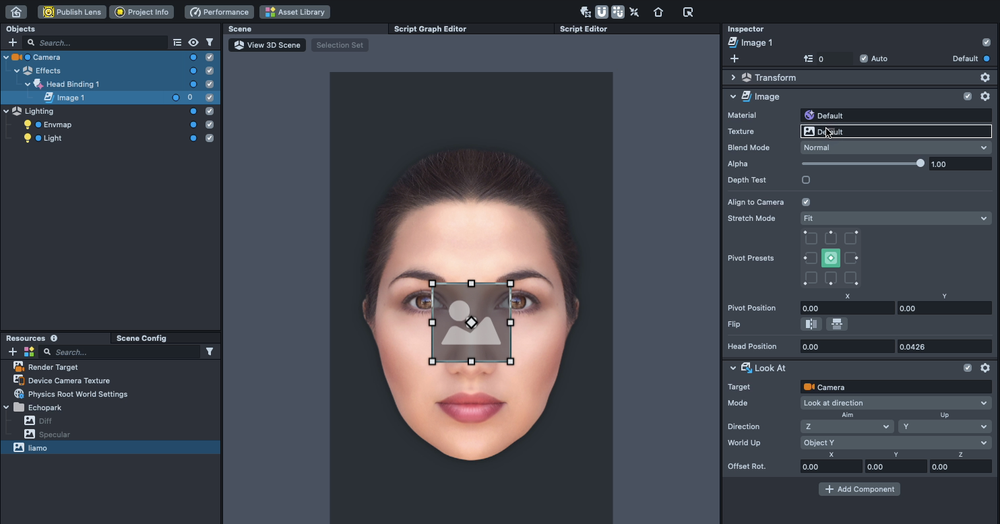Click the Publish Lens button

pos(72,12)
